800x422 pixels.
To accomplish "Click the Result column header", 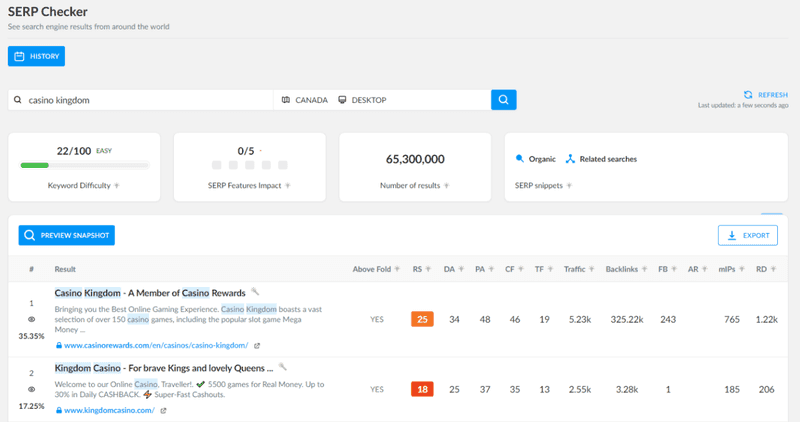I will click(x=65, y=269).
